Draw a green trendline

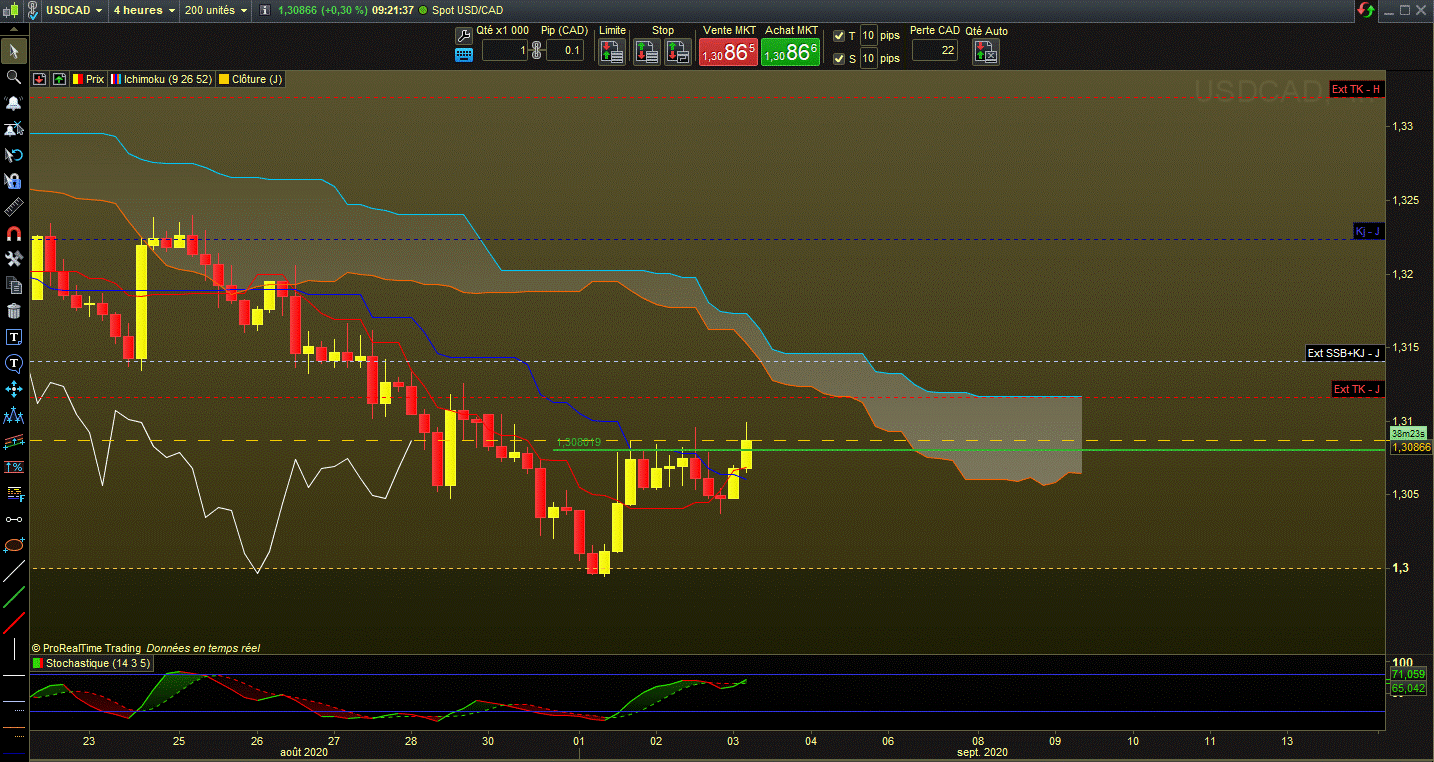pos(14,598)
